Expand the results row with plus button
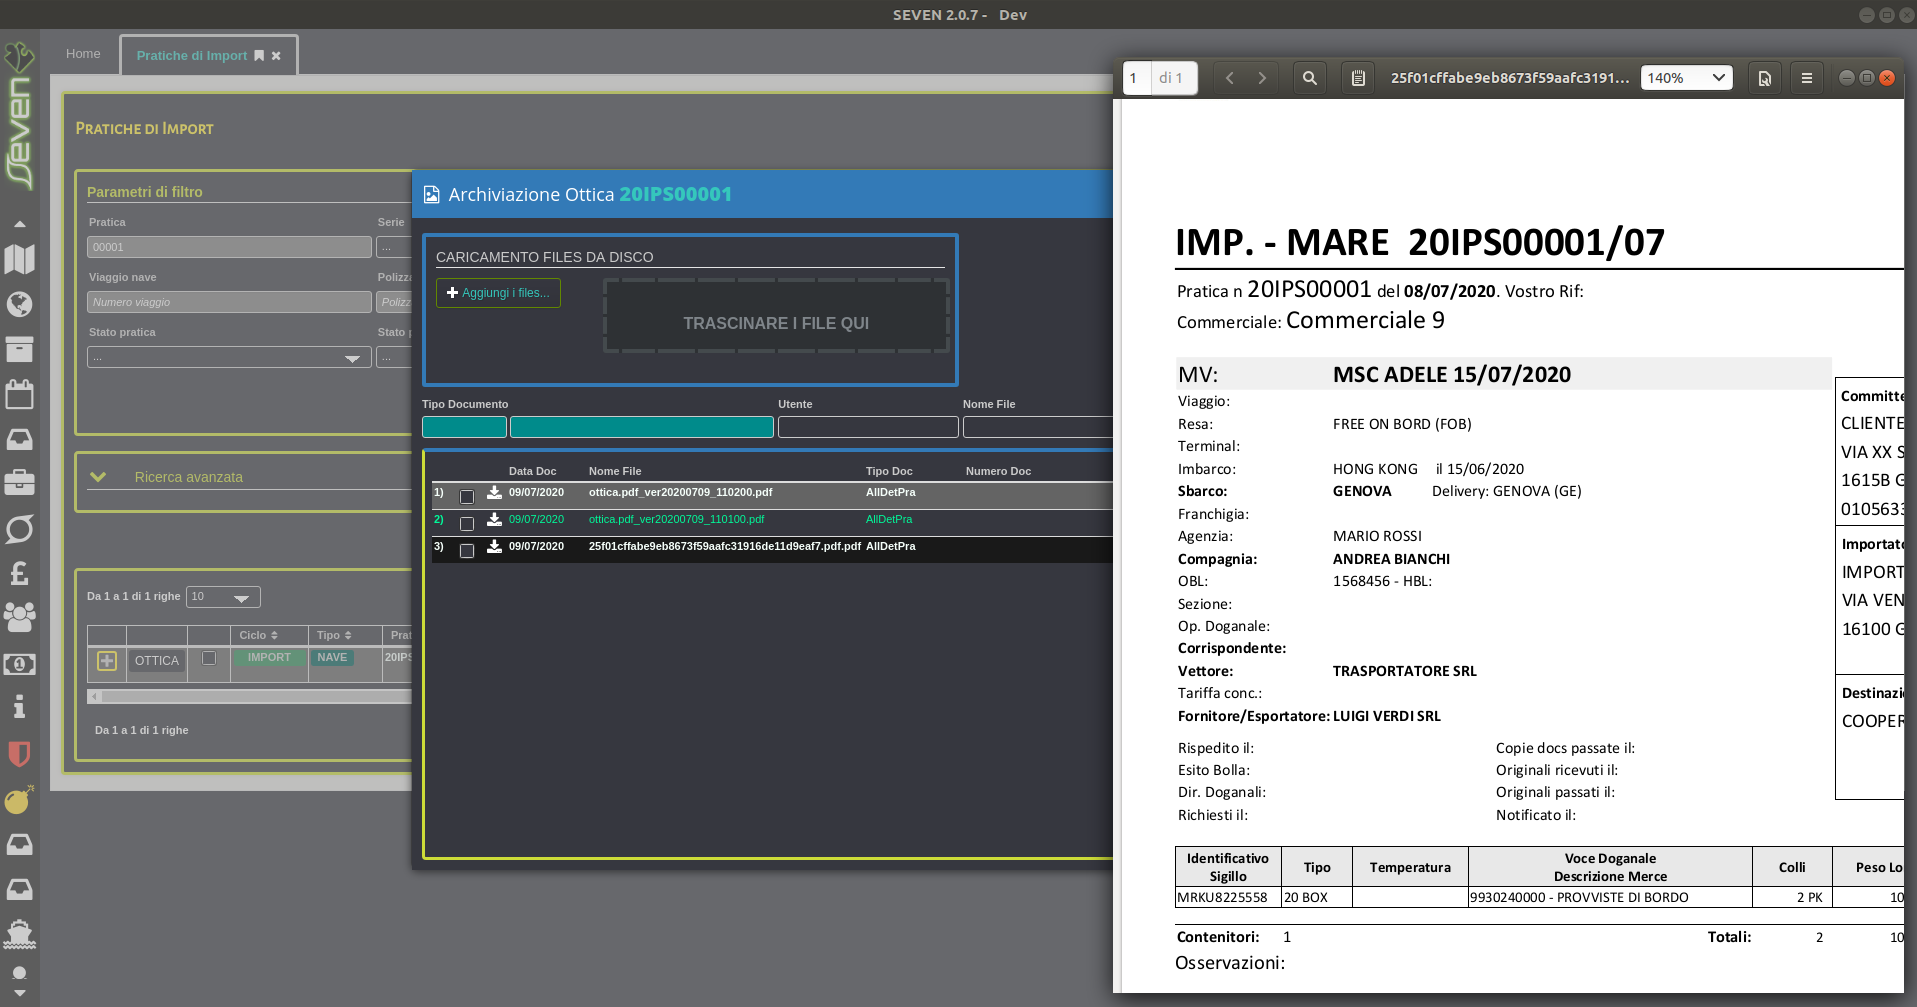 [x=107, y=661]
